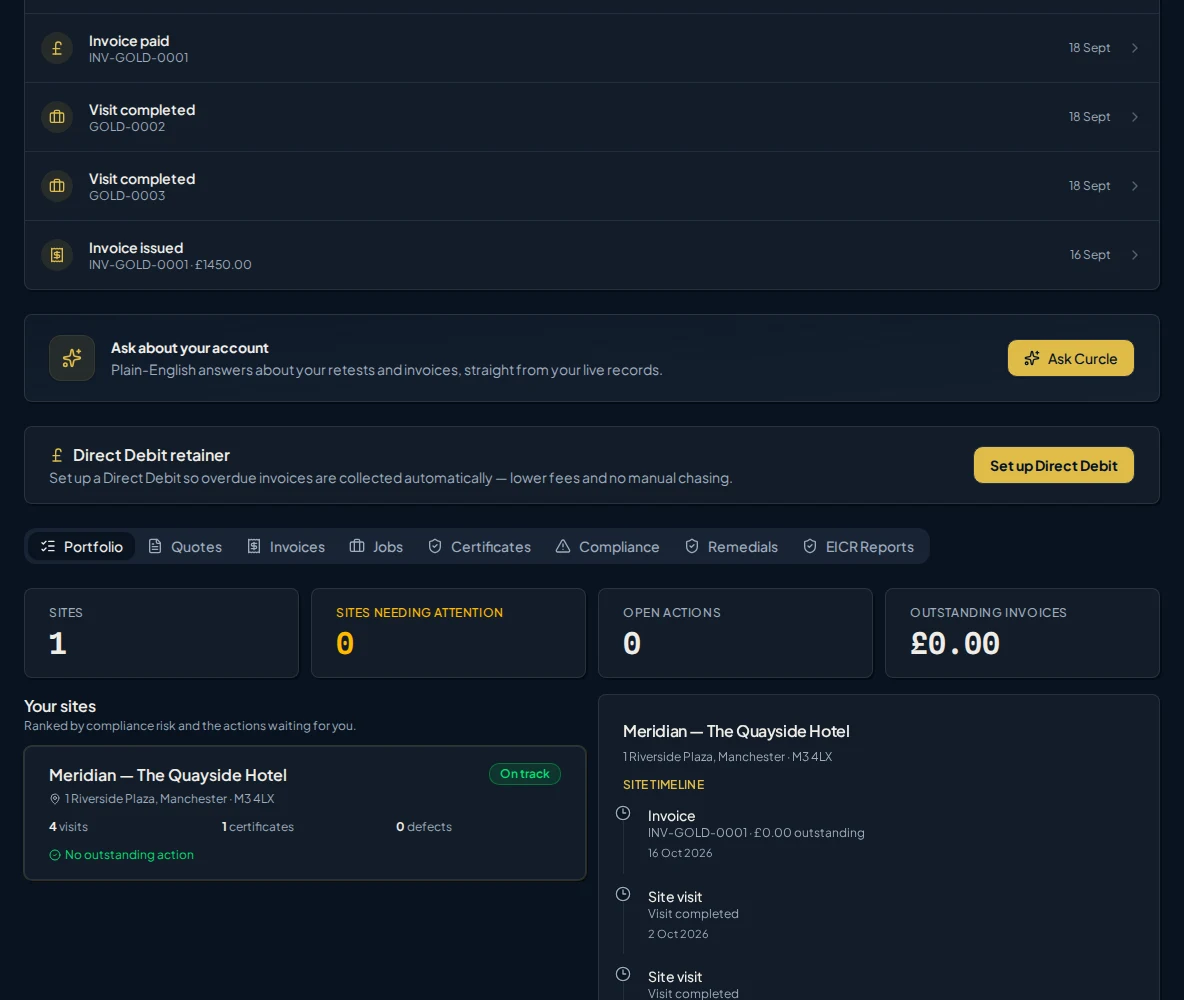This screenshot has height=1000, width=1184.
Task: Switch to the Portfolio tab
Action: click(x=82, y=546)
